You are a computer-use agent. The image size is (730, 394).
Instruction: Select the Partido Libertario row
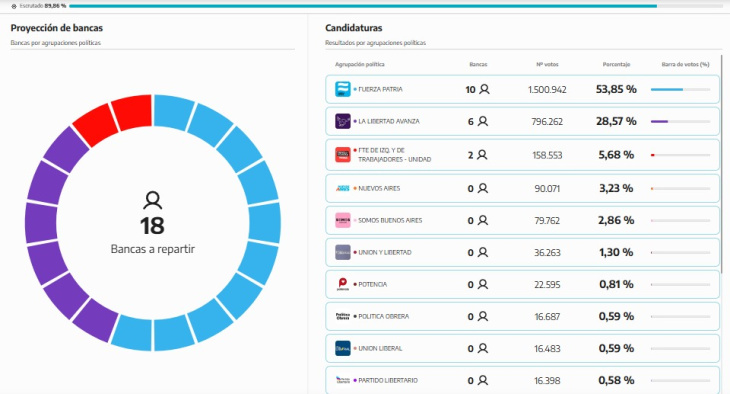click(522, 380)
